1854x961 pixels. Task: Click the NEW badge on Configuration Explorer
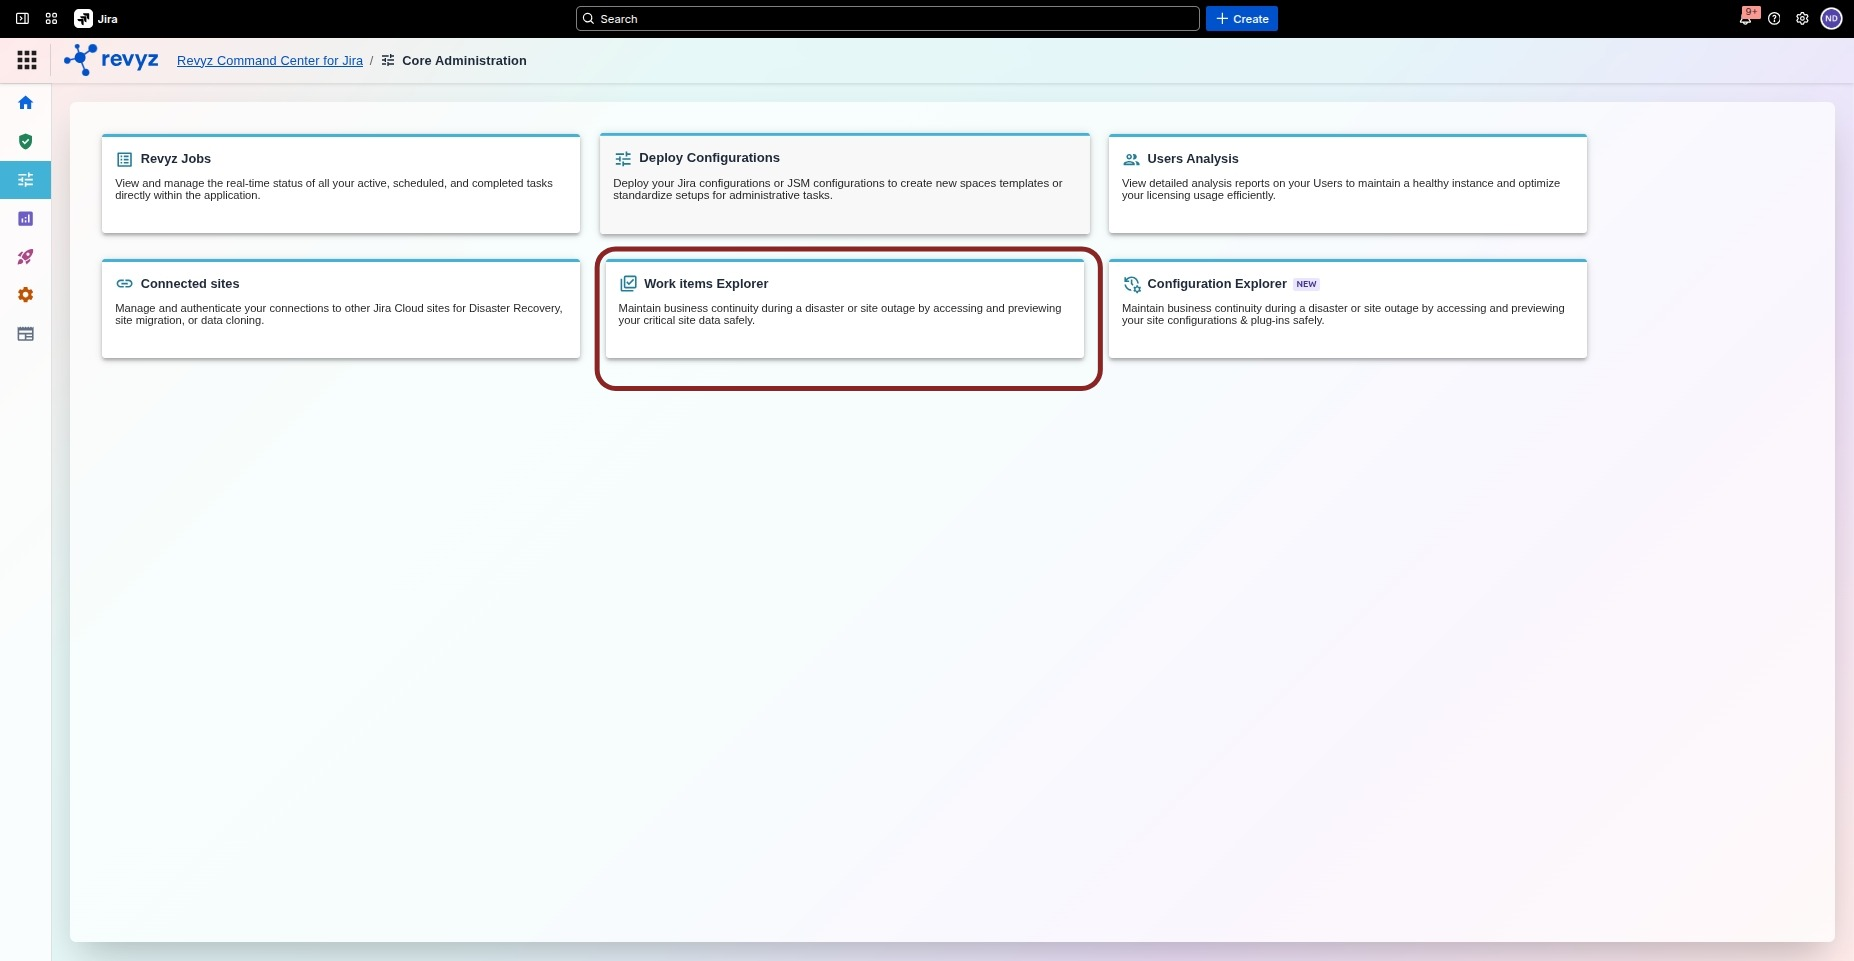(x=1306, y=284)
